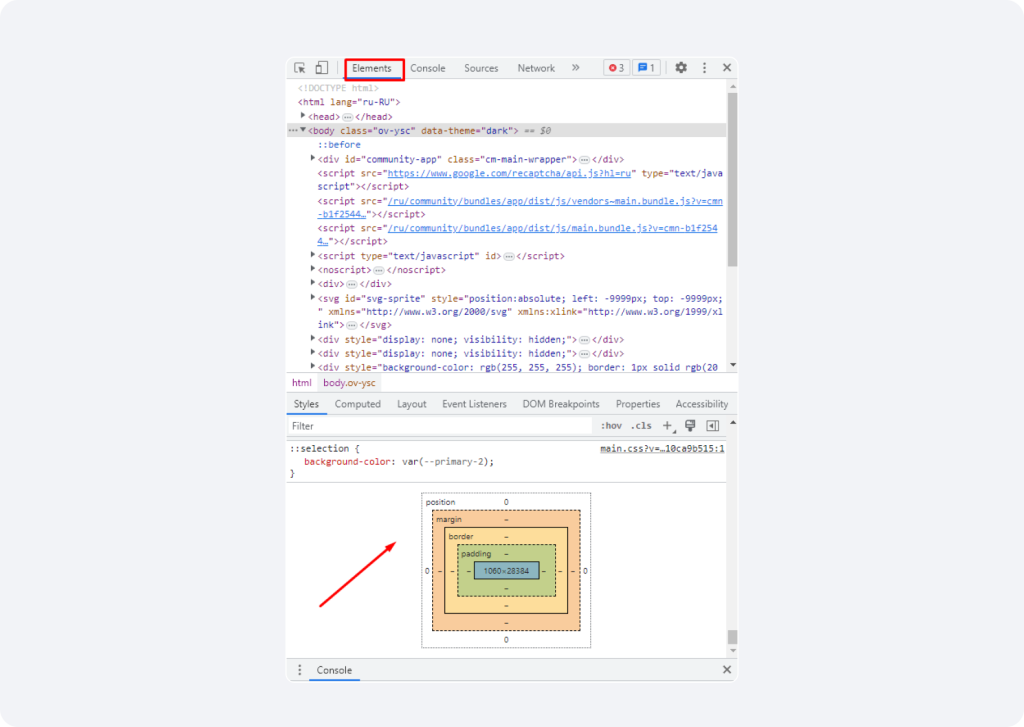The width and height of the screenshot is (1024, 727).
Task: Select the ::before pseudo-element row
Action: point(339,145)
